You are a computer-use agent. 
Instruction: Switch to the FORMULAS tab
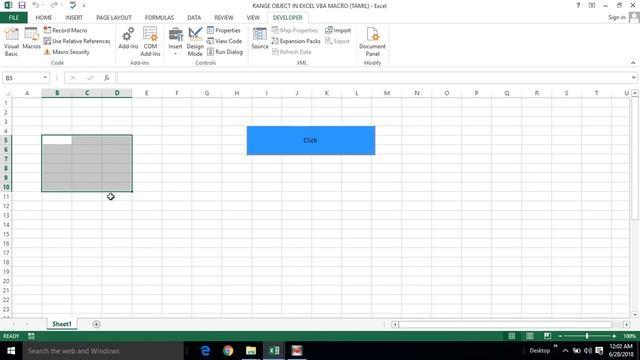tap(159, 18)
